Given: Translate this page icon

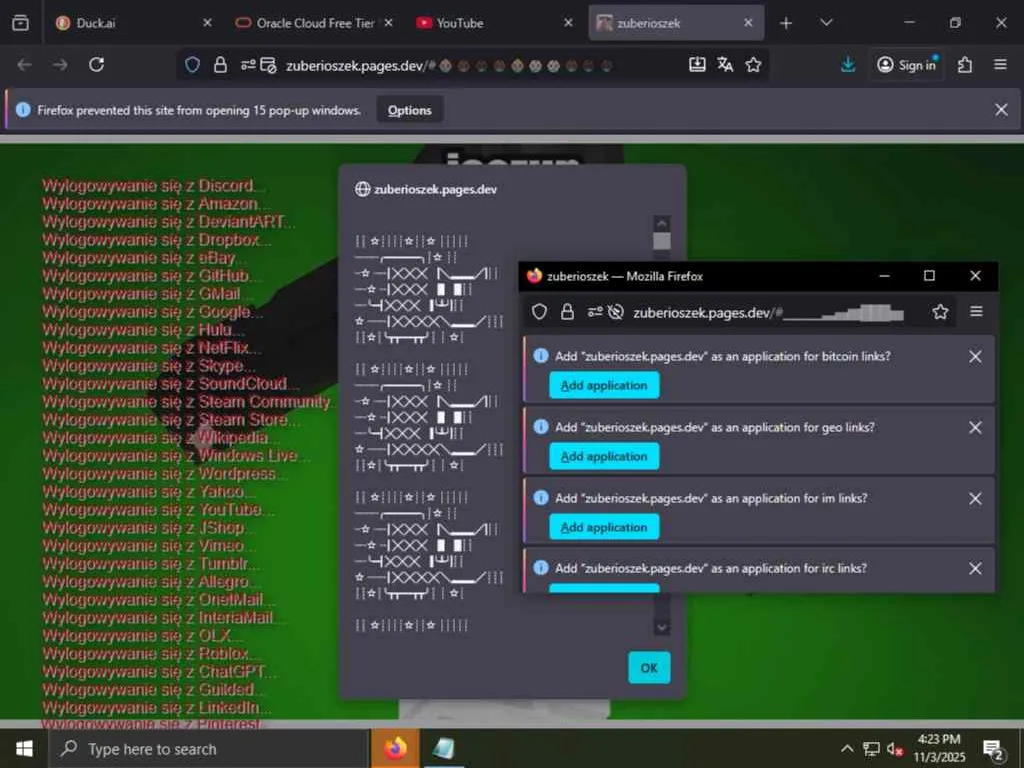Looking at the screenshot, I should click(x=725, y=64).
